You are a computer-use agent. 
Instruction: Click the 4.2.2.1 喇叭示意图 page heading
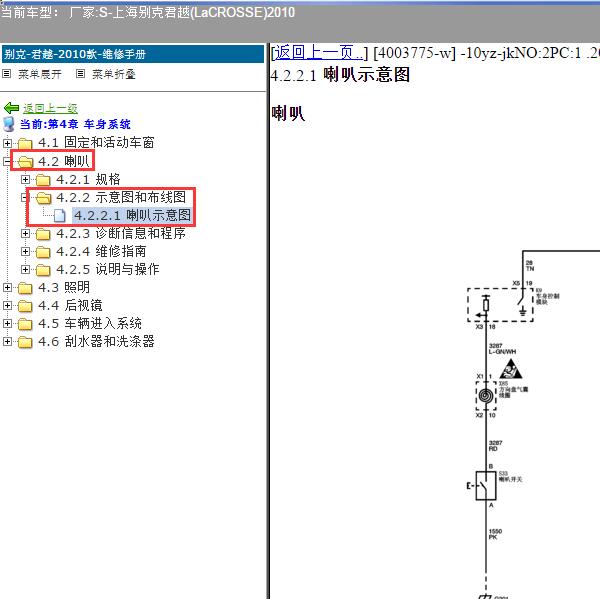(340, 75)
